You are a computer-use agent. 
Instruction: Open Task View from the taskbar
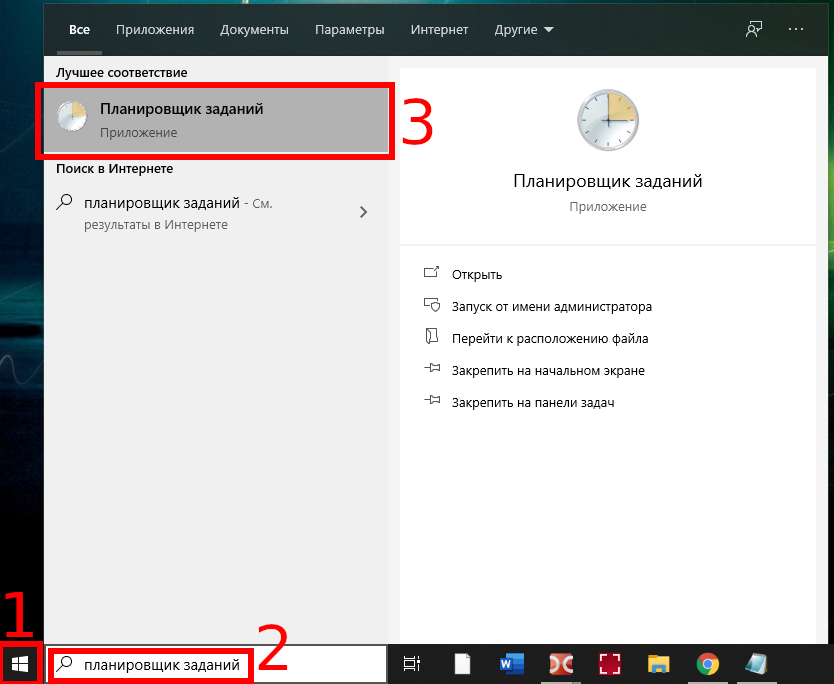coord(411,664)
